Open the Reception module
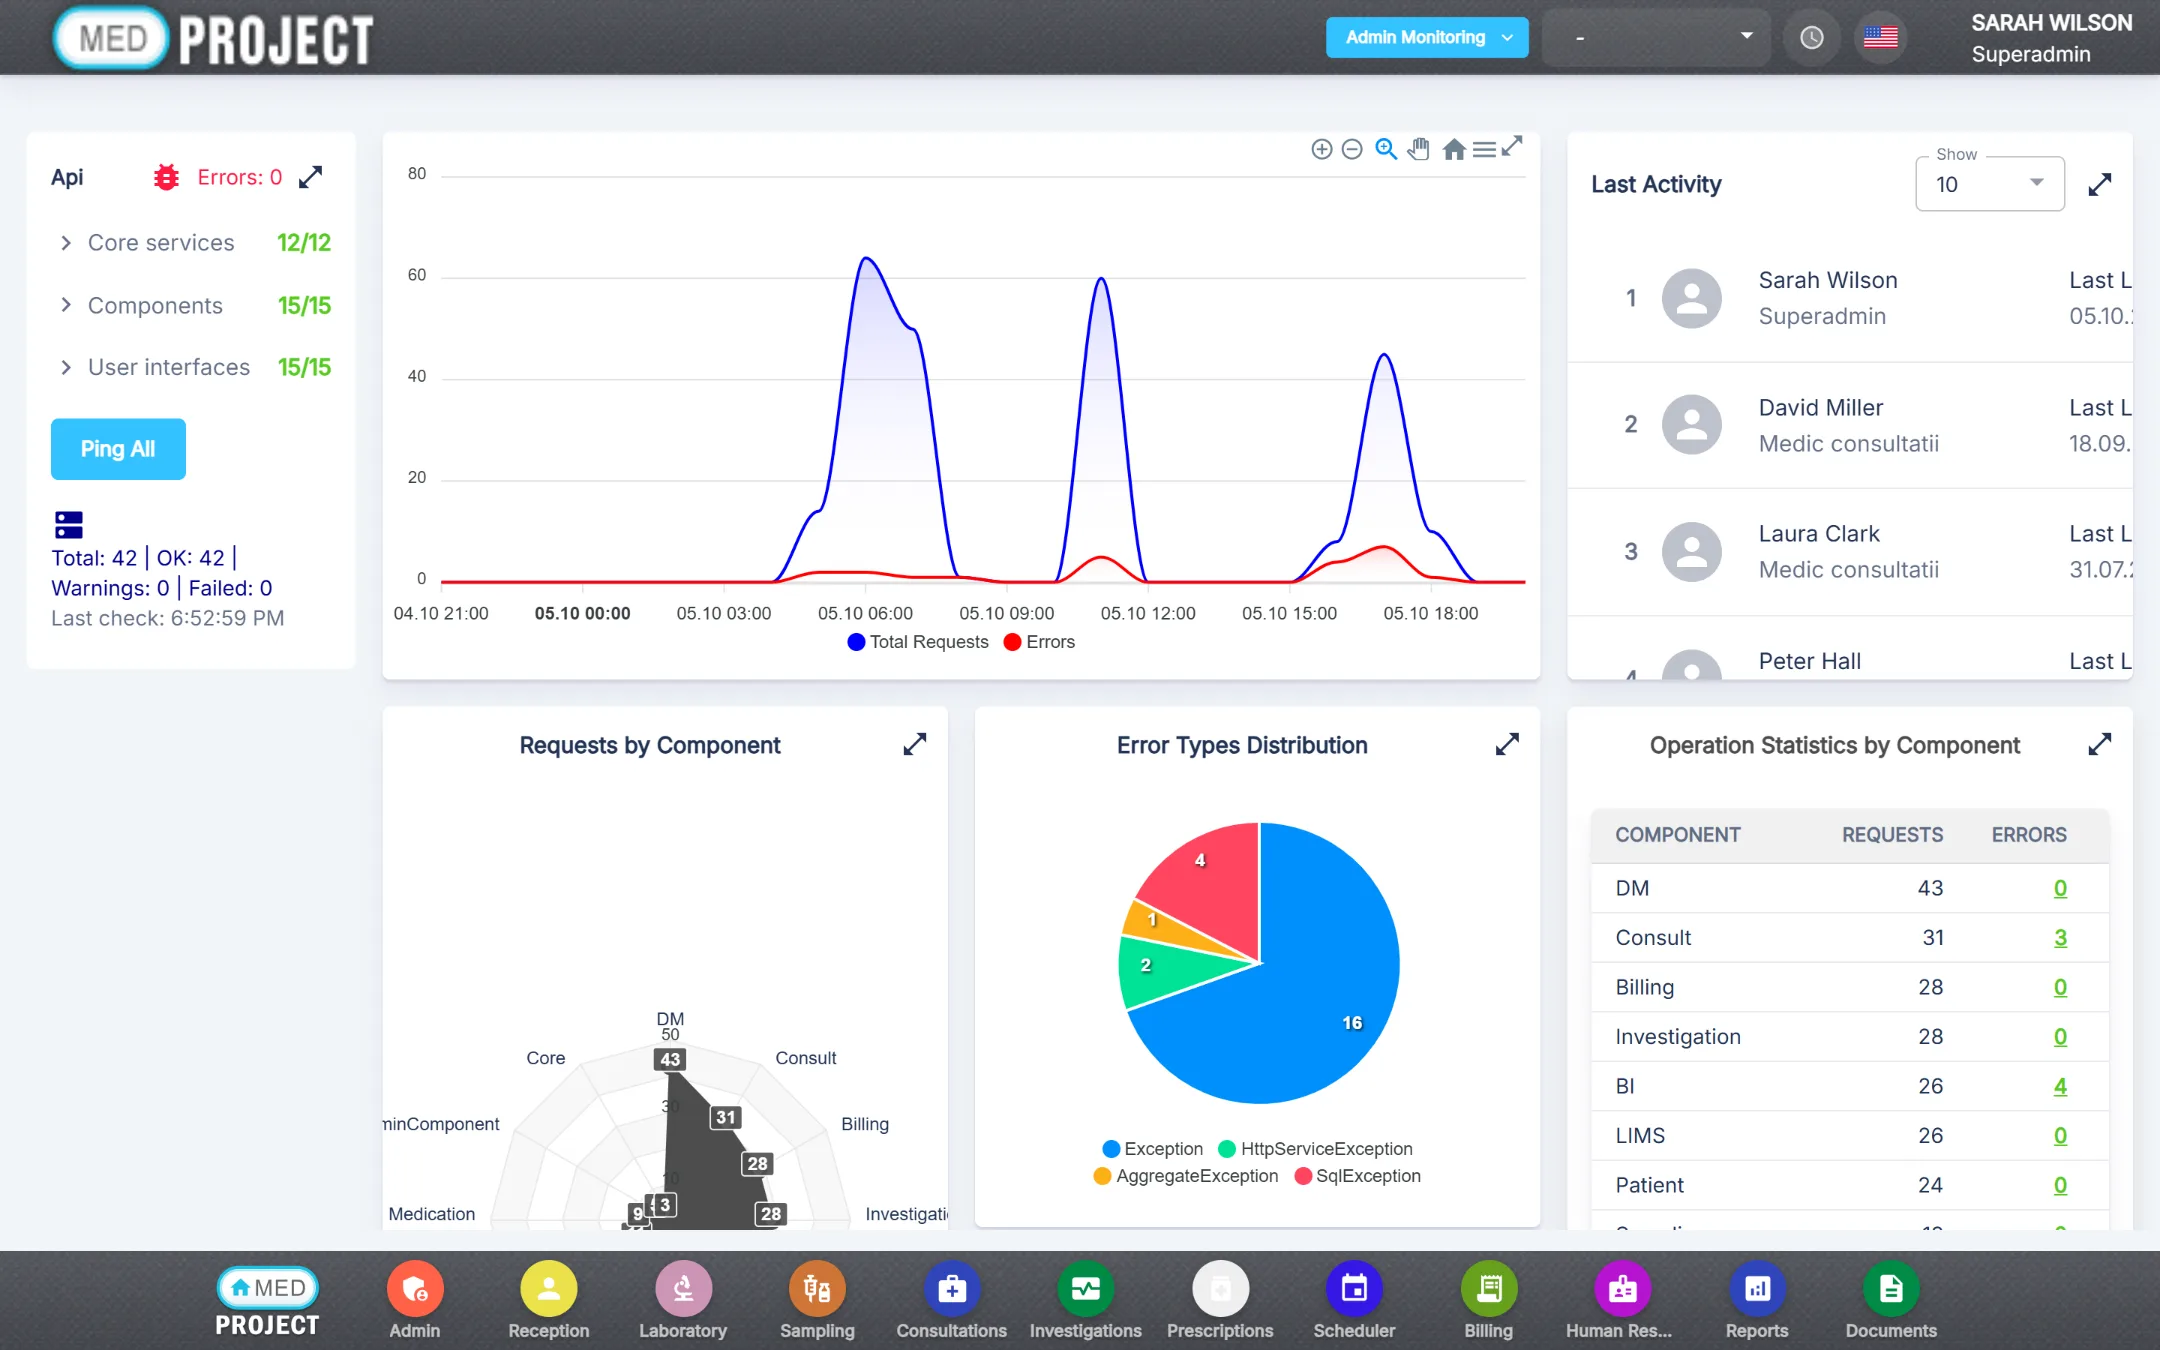 click(x=549, y=1302)
